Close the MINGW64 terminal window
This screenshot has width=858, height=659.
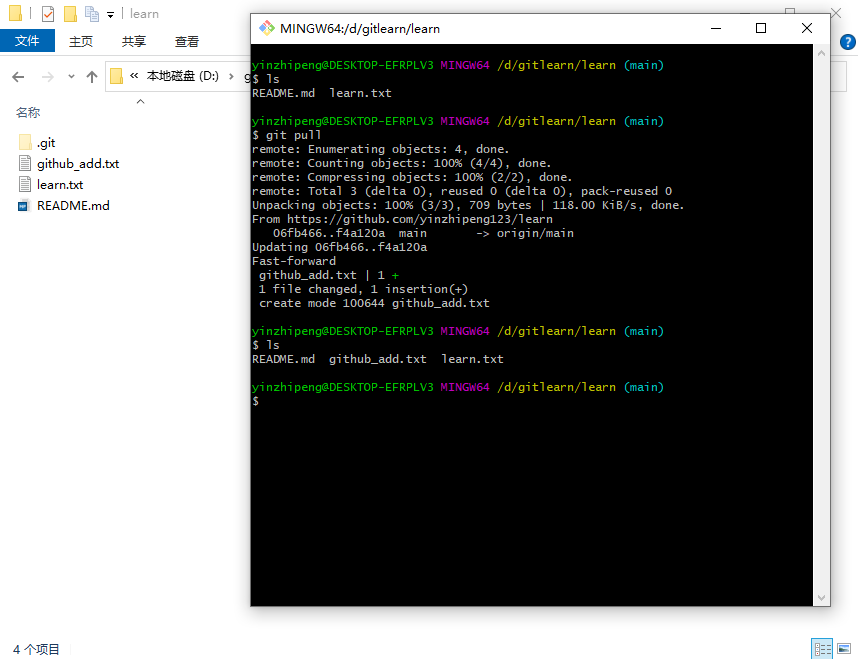coord(807,28)
